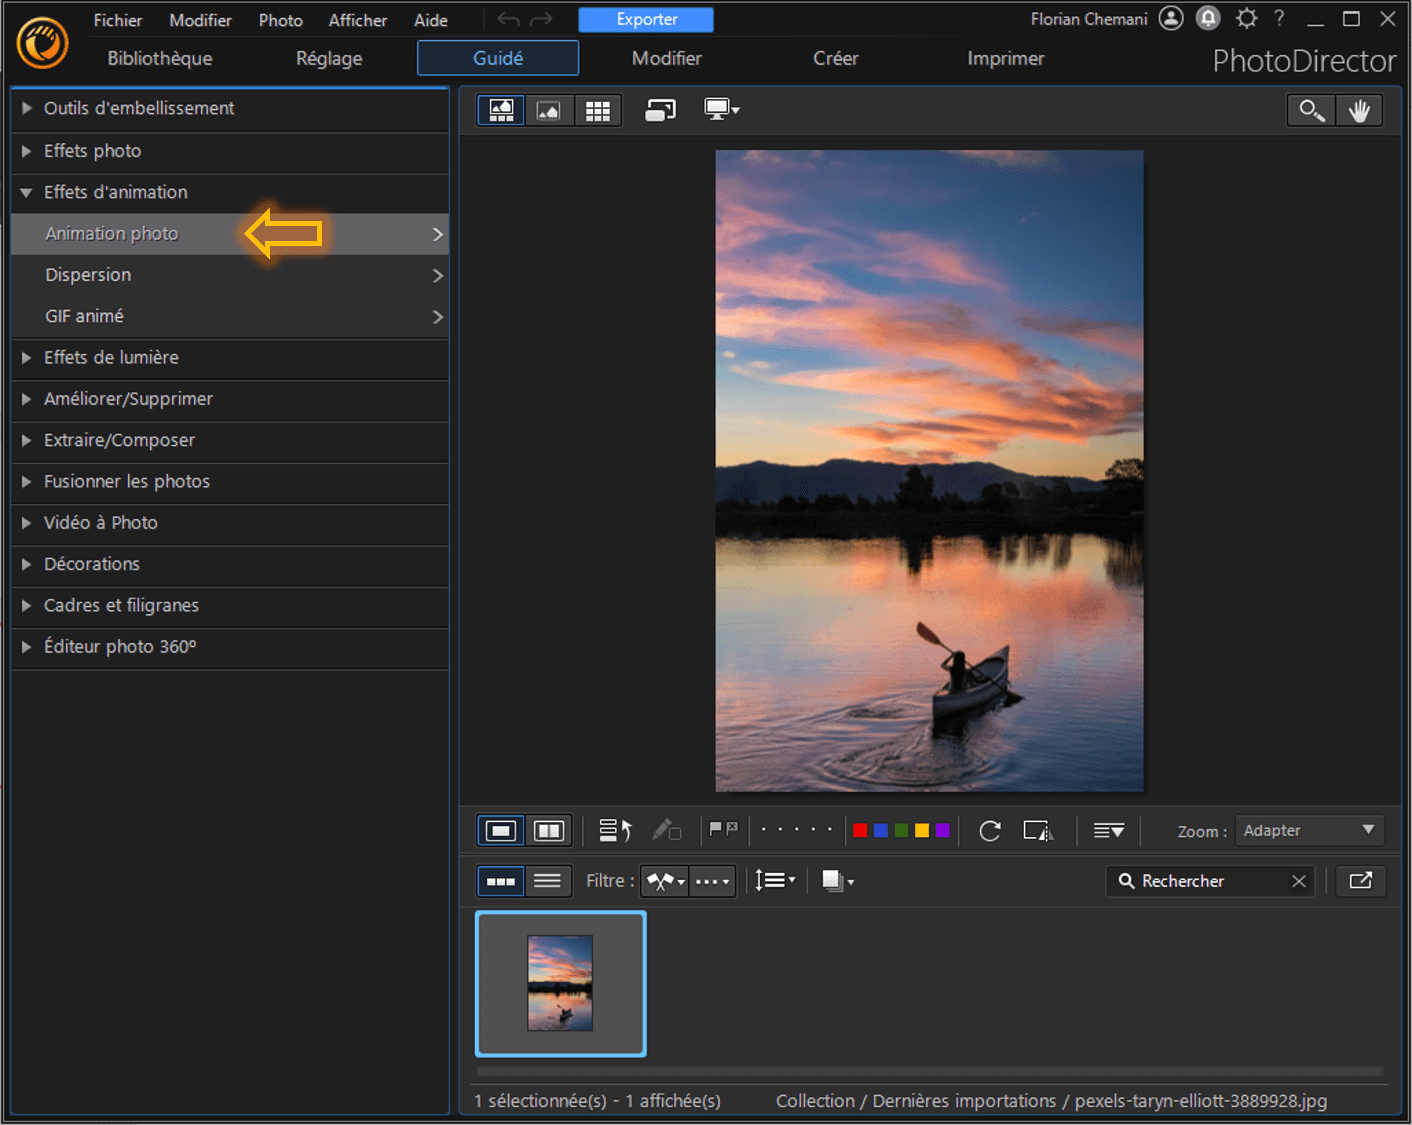Screen dimensions: 1412x1125
Task: Activate the zoom magnifier tool
Action: [x=1310, y=110]
